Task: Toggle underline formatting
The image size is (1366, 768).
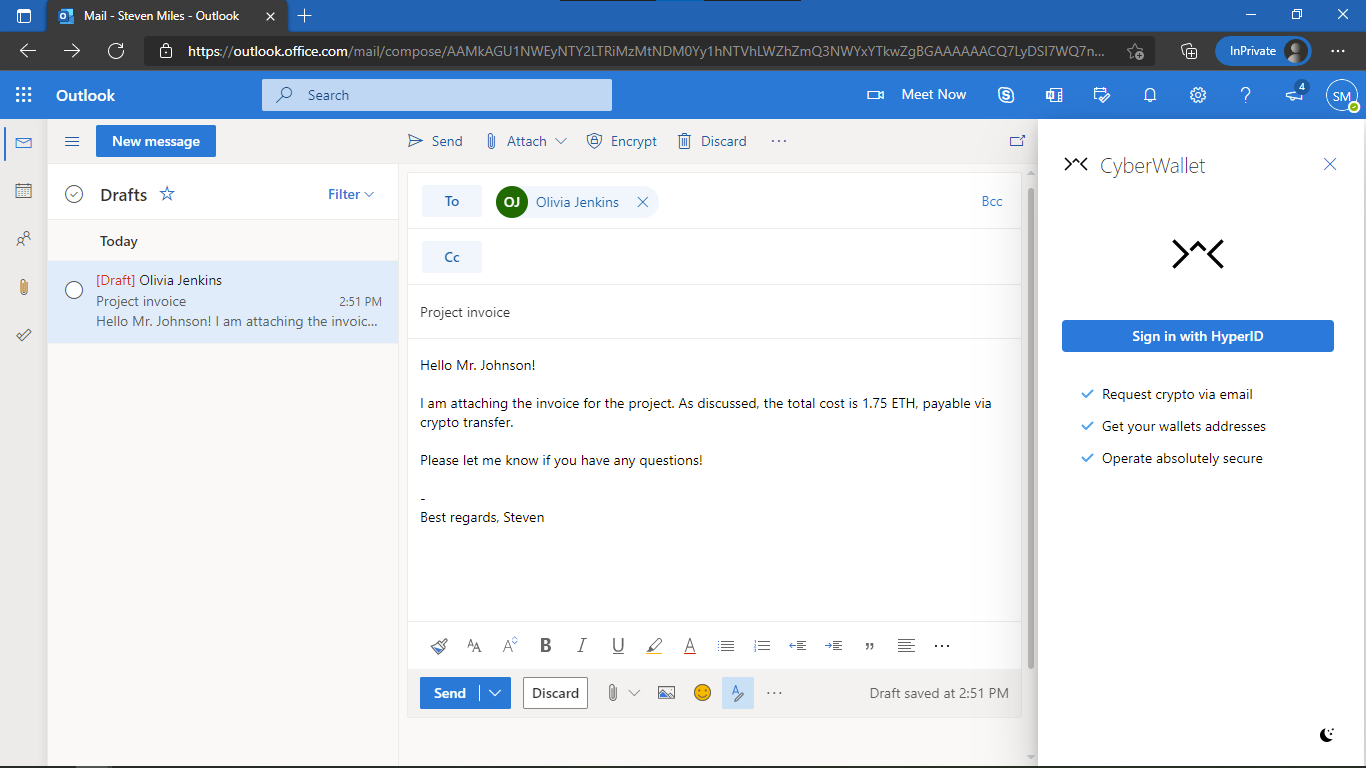Action: tap(618, 646)
